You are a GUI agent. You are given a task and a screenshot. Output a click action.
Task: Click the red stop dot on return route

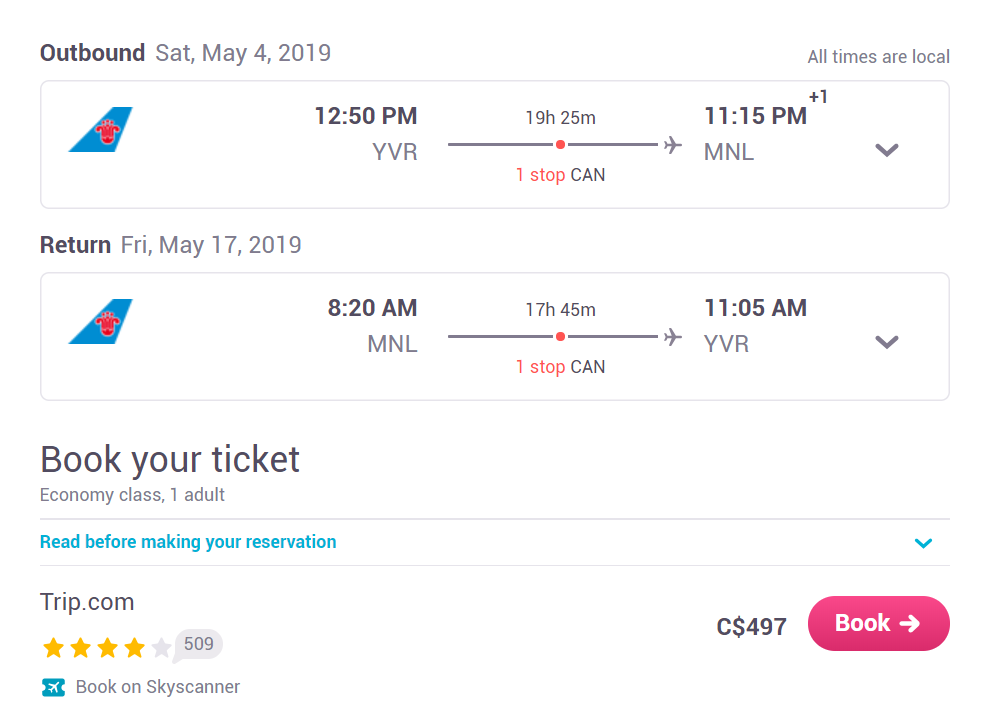click(560, 337)
